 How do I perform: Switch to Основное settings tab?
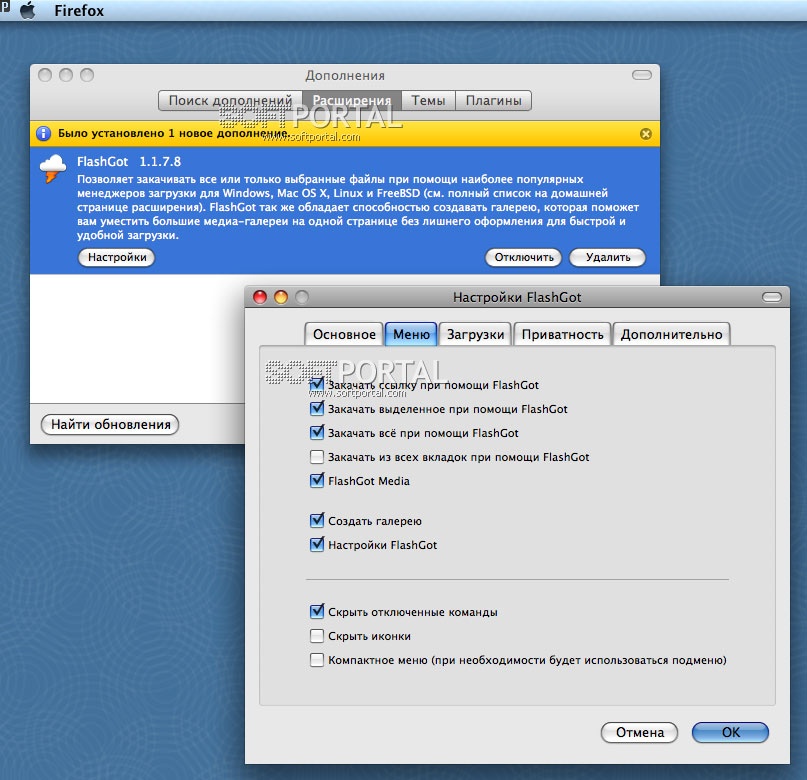[344, 334]
